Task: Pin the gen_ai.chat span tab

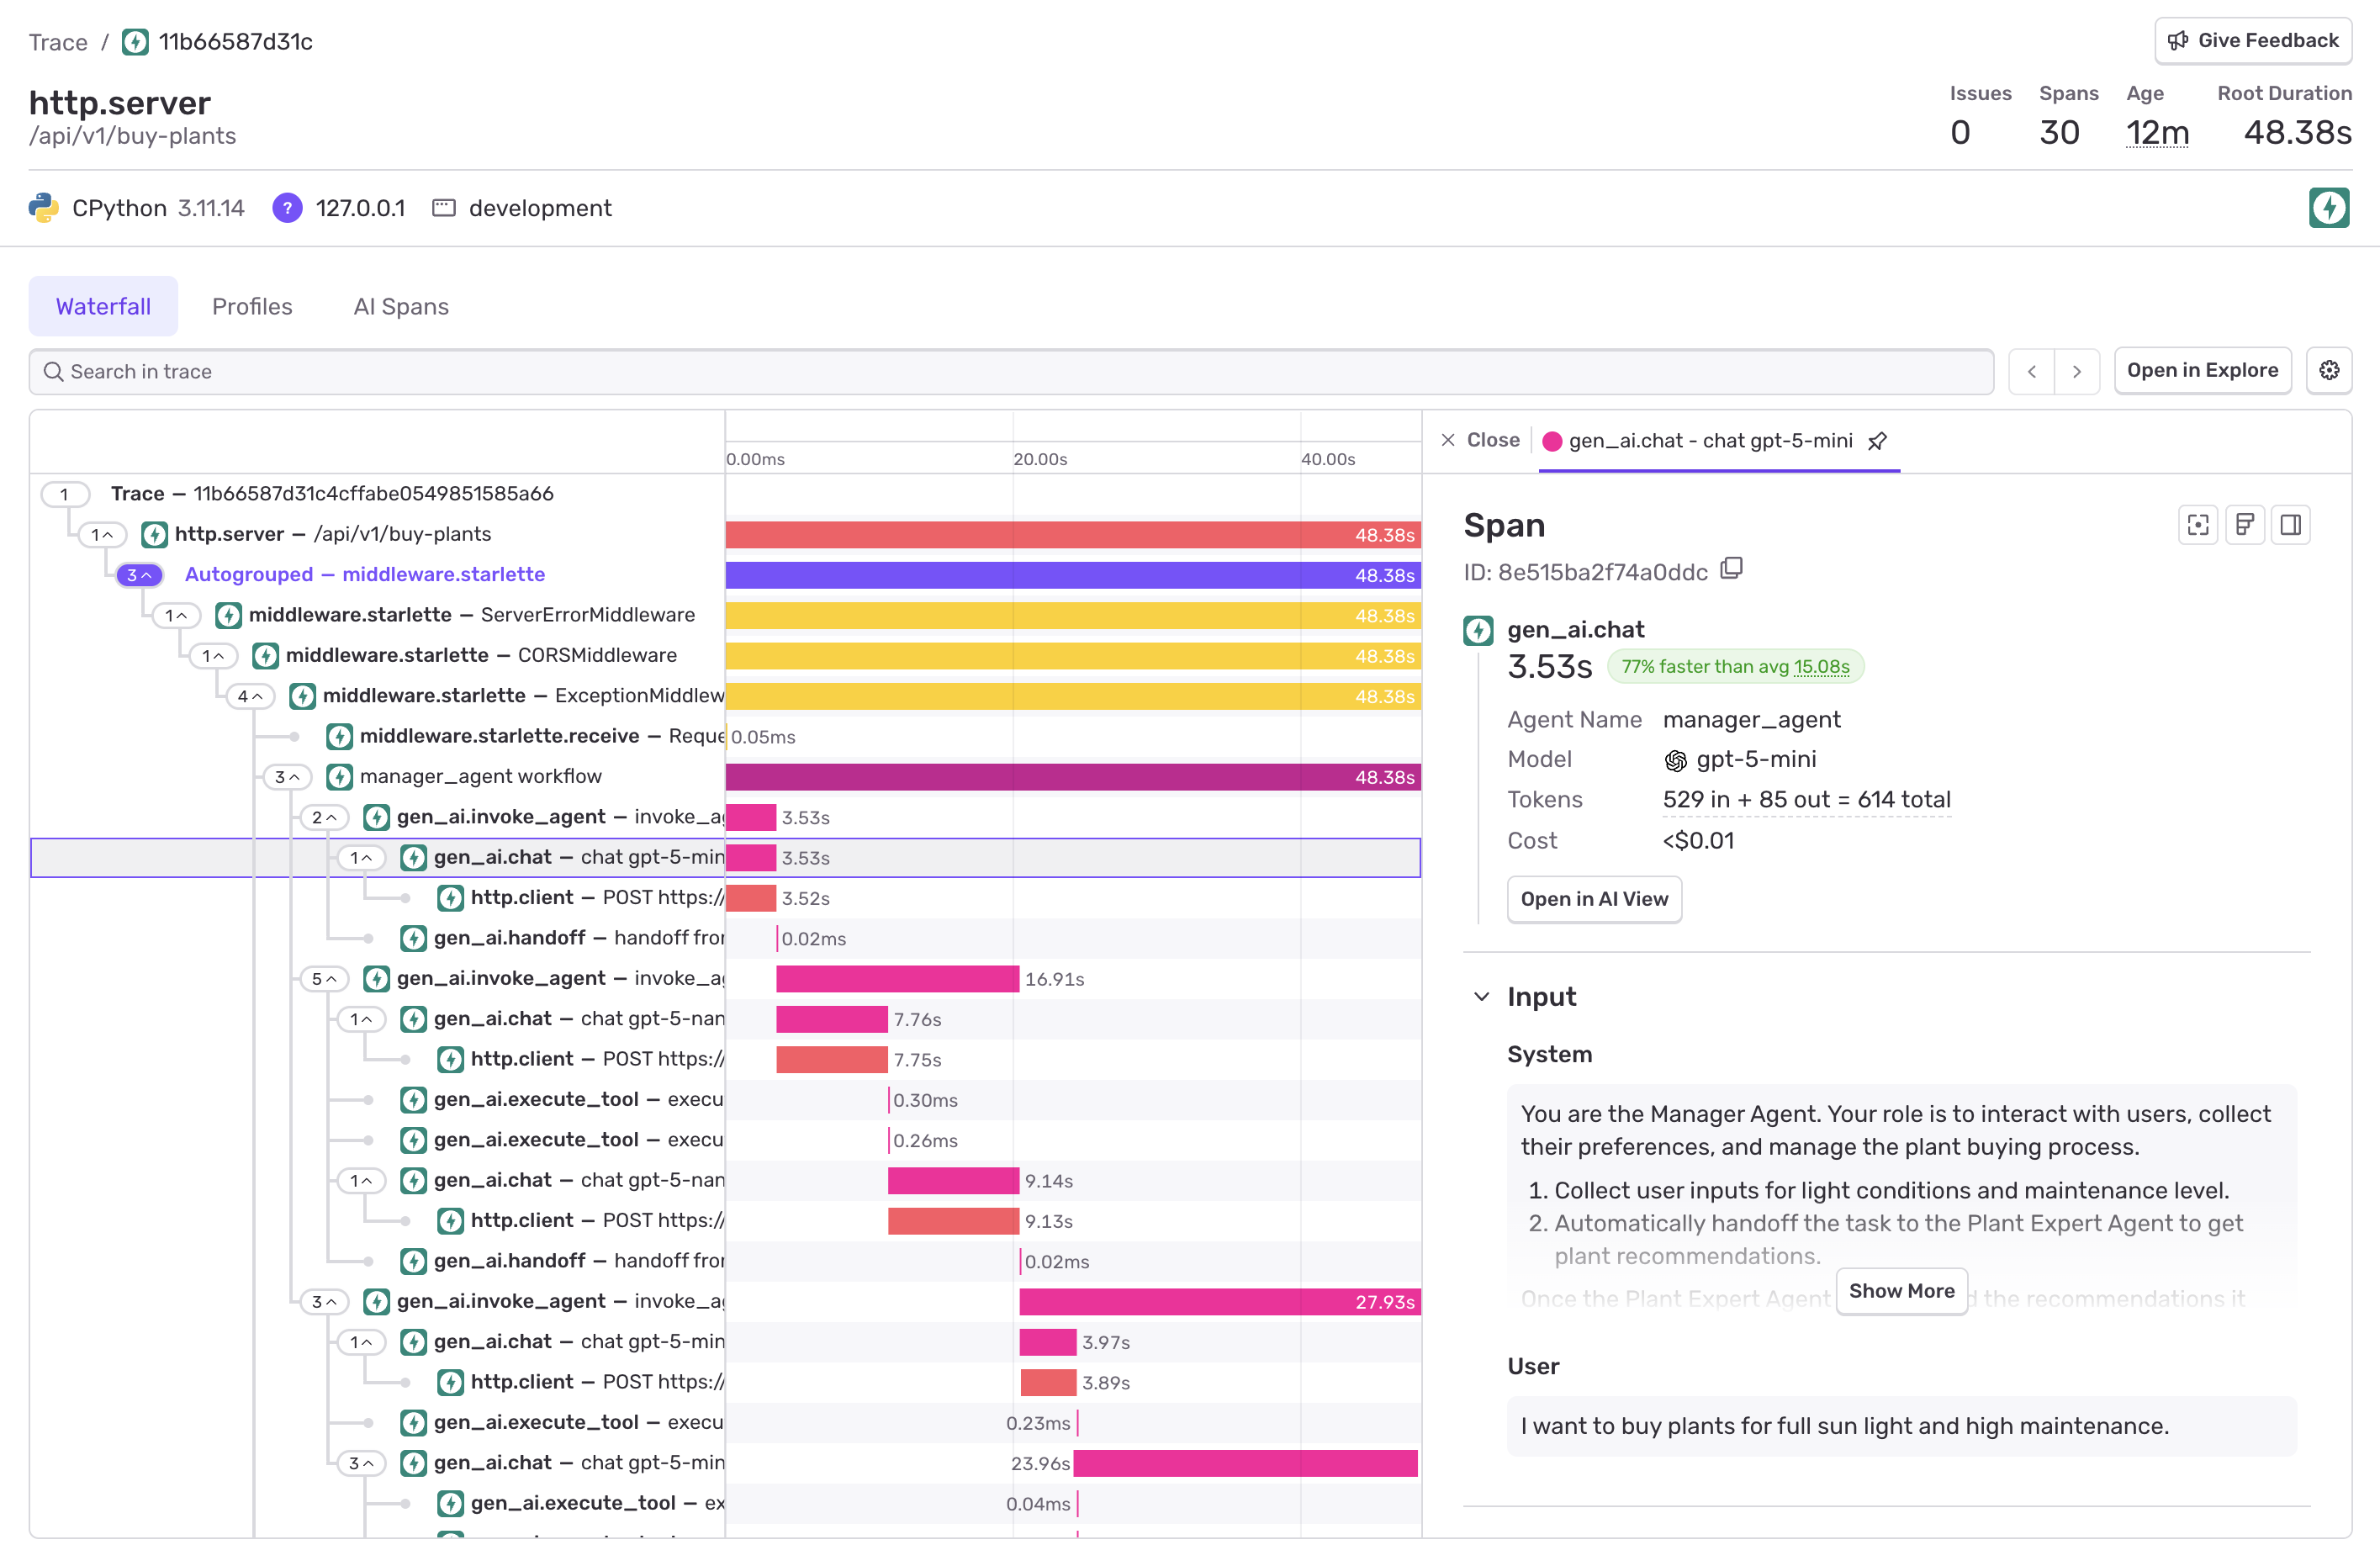Action: pyautogui.click(x=1878, y=441)
